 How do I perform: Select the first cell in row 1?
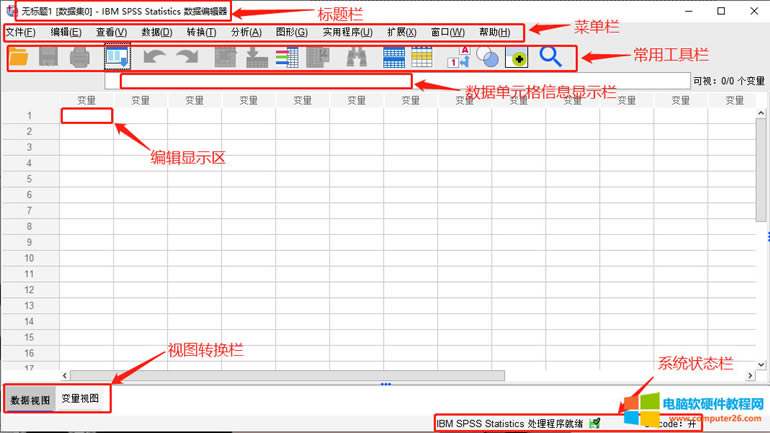coord(87,116)
